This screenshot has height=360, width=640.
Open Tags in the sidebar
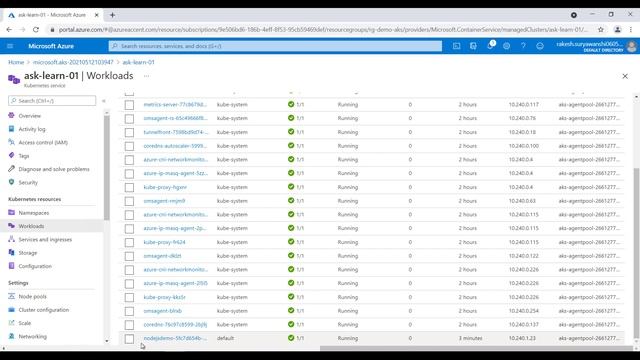coord(24,156)
